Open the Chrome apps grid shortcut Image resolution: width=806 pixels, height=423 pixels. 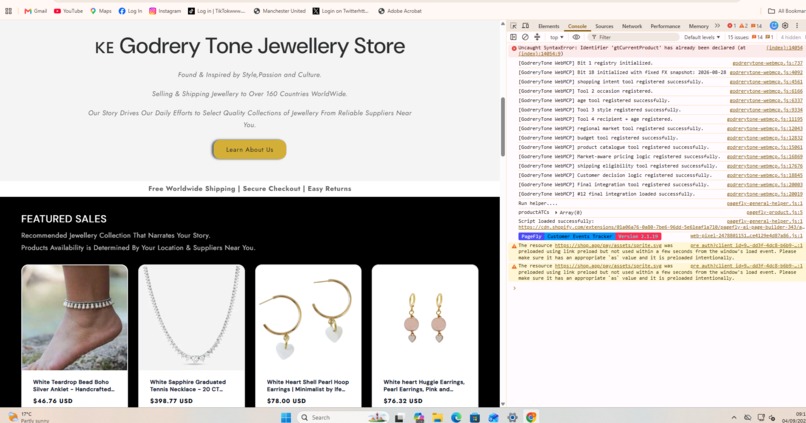8,11
